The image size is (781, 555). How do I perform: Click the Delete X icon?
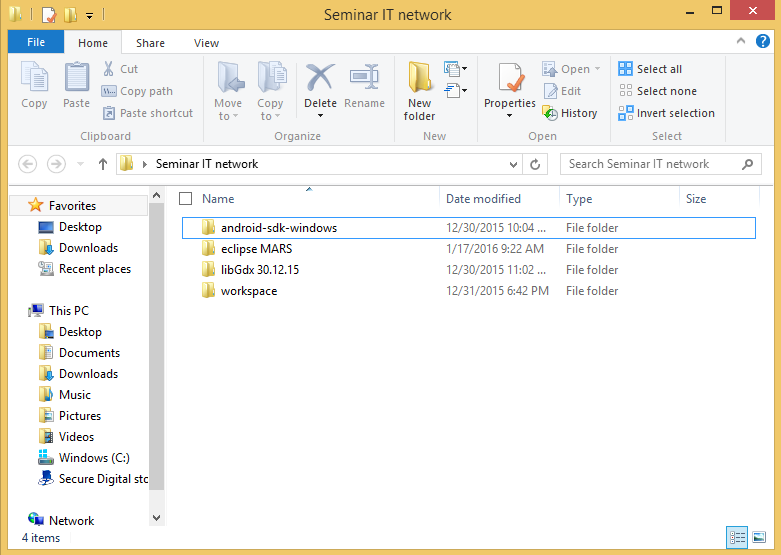click(x=320, y=78)
